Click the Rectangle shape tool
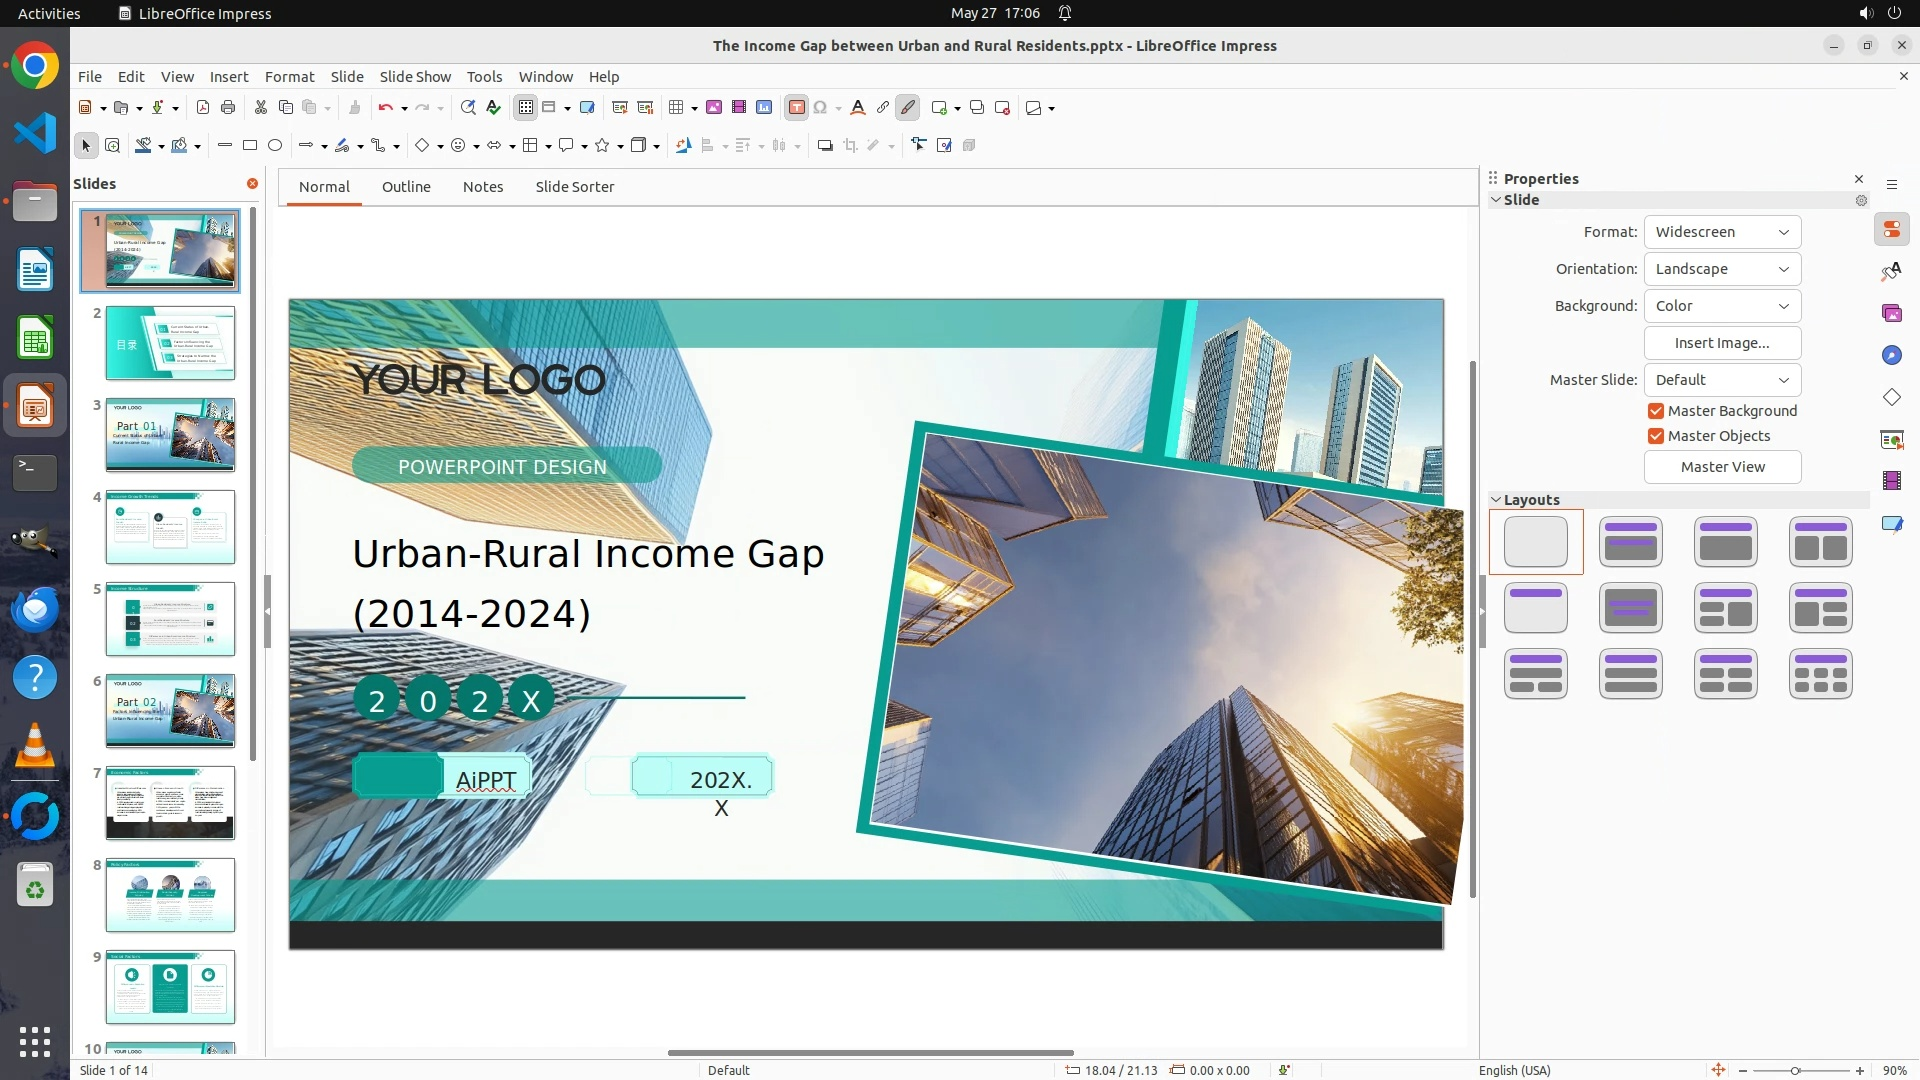Image resolution: width=1920 pixels, height=1080 pixels. point(250,146)
